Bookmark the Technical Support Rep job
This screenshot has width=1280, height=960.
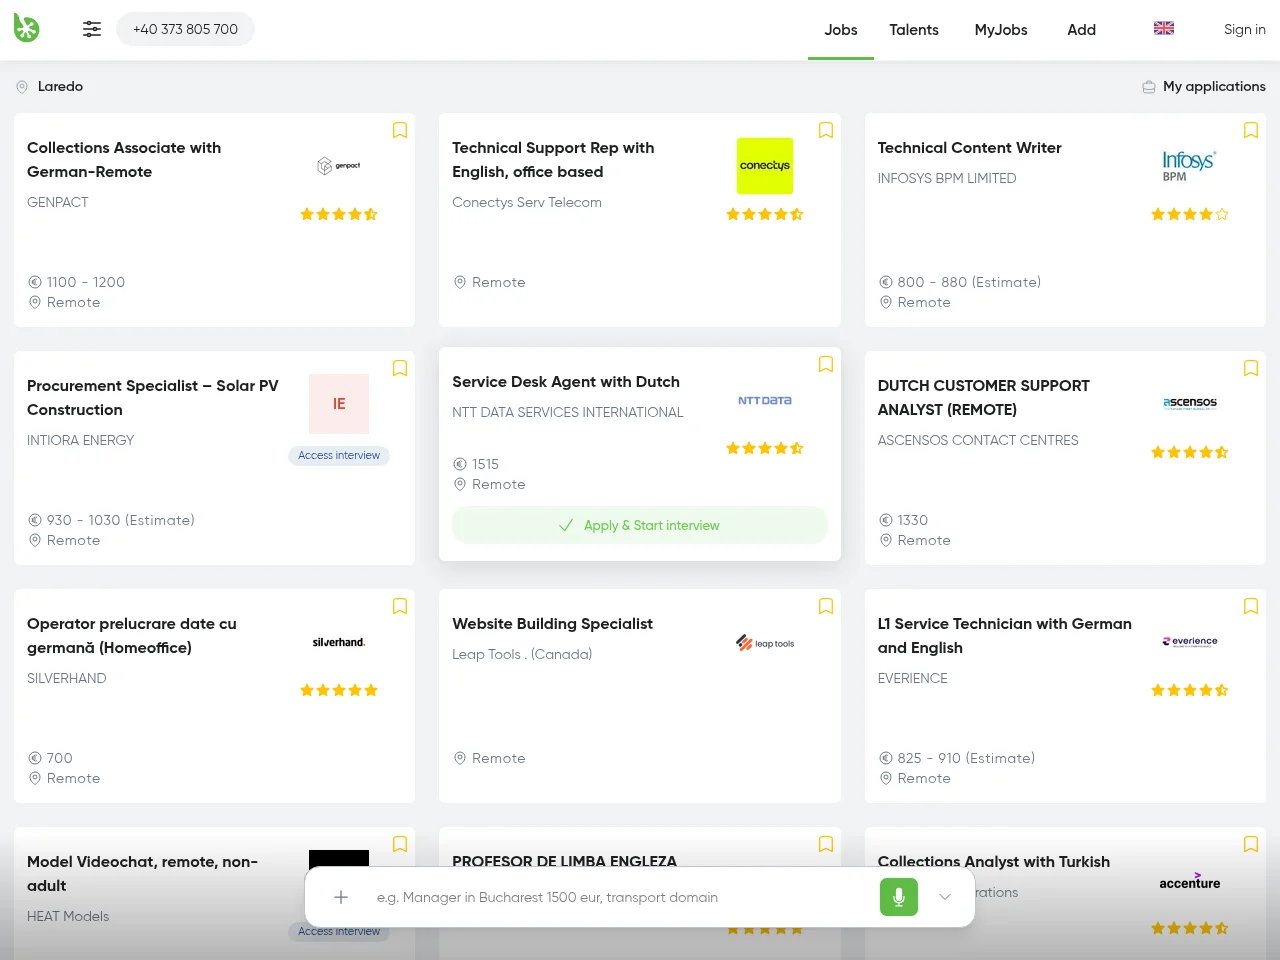(826, 130)
